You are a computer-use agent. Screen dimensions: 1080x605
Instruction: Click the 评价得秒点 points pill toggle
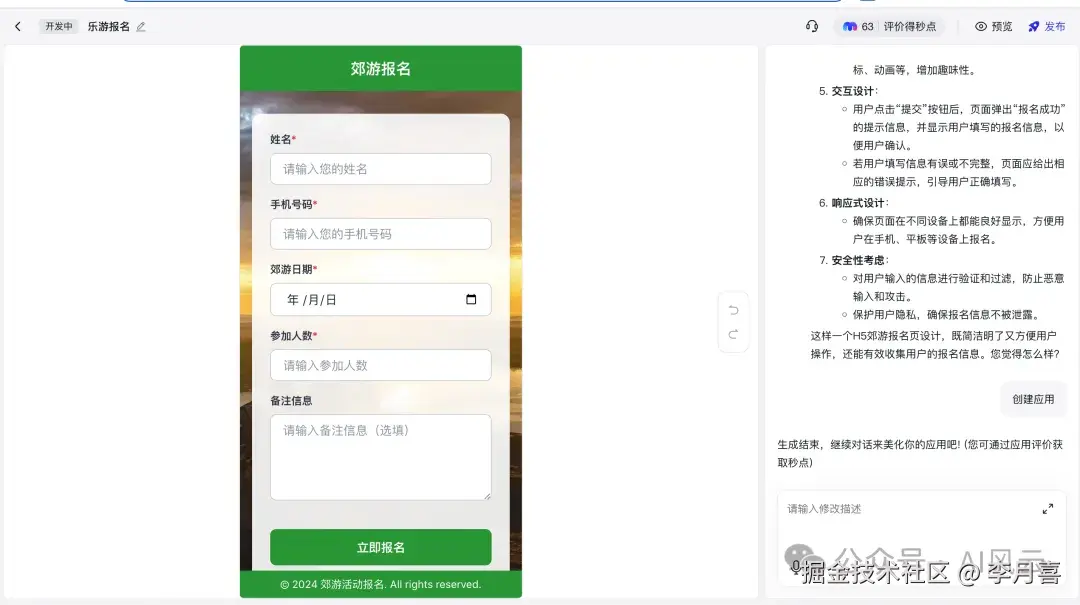[x=914, y=27]
